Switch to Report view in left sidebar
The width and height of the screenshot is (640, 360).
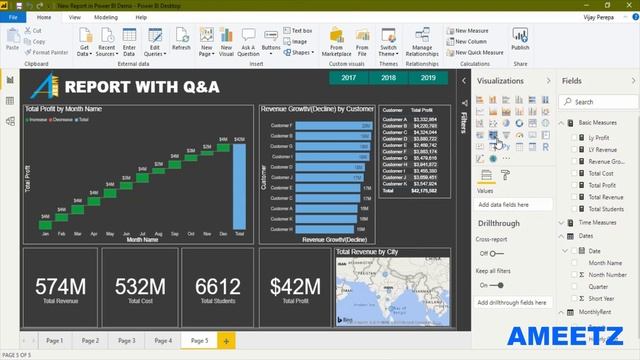[x=10, y=80]
